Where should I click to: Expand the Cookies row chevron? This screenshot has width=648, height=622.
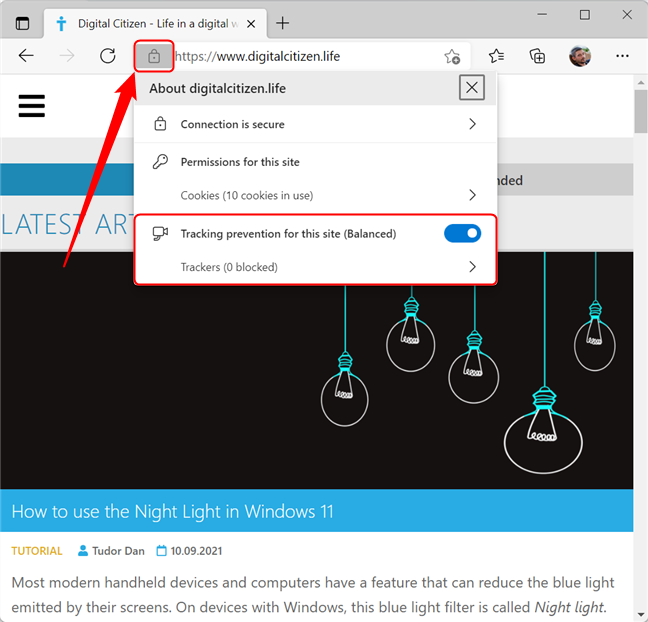(x=472, y=195)
